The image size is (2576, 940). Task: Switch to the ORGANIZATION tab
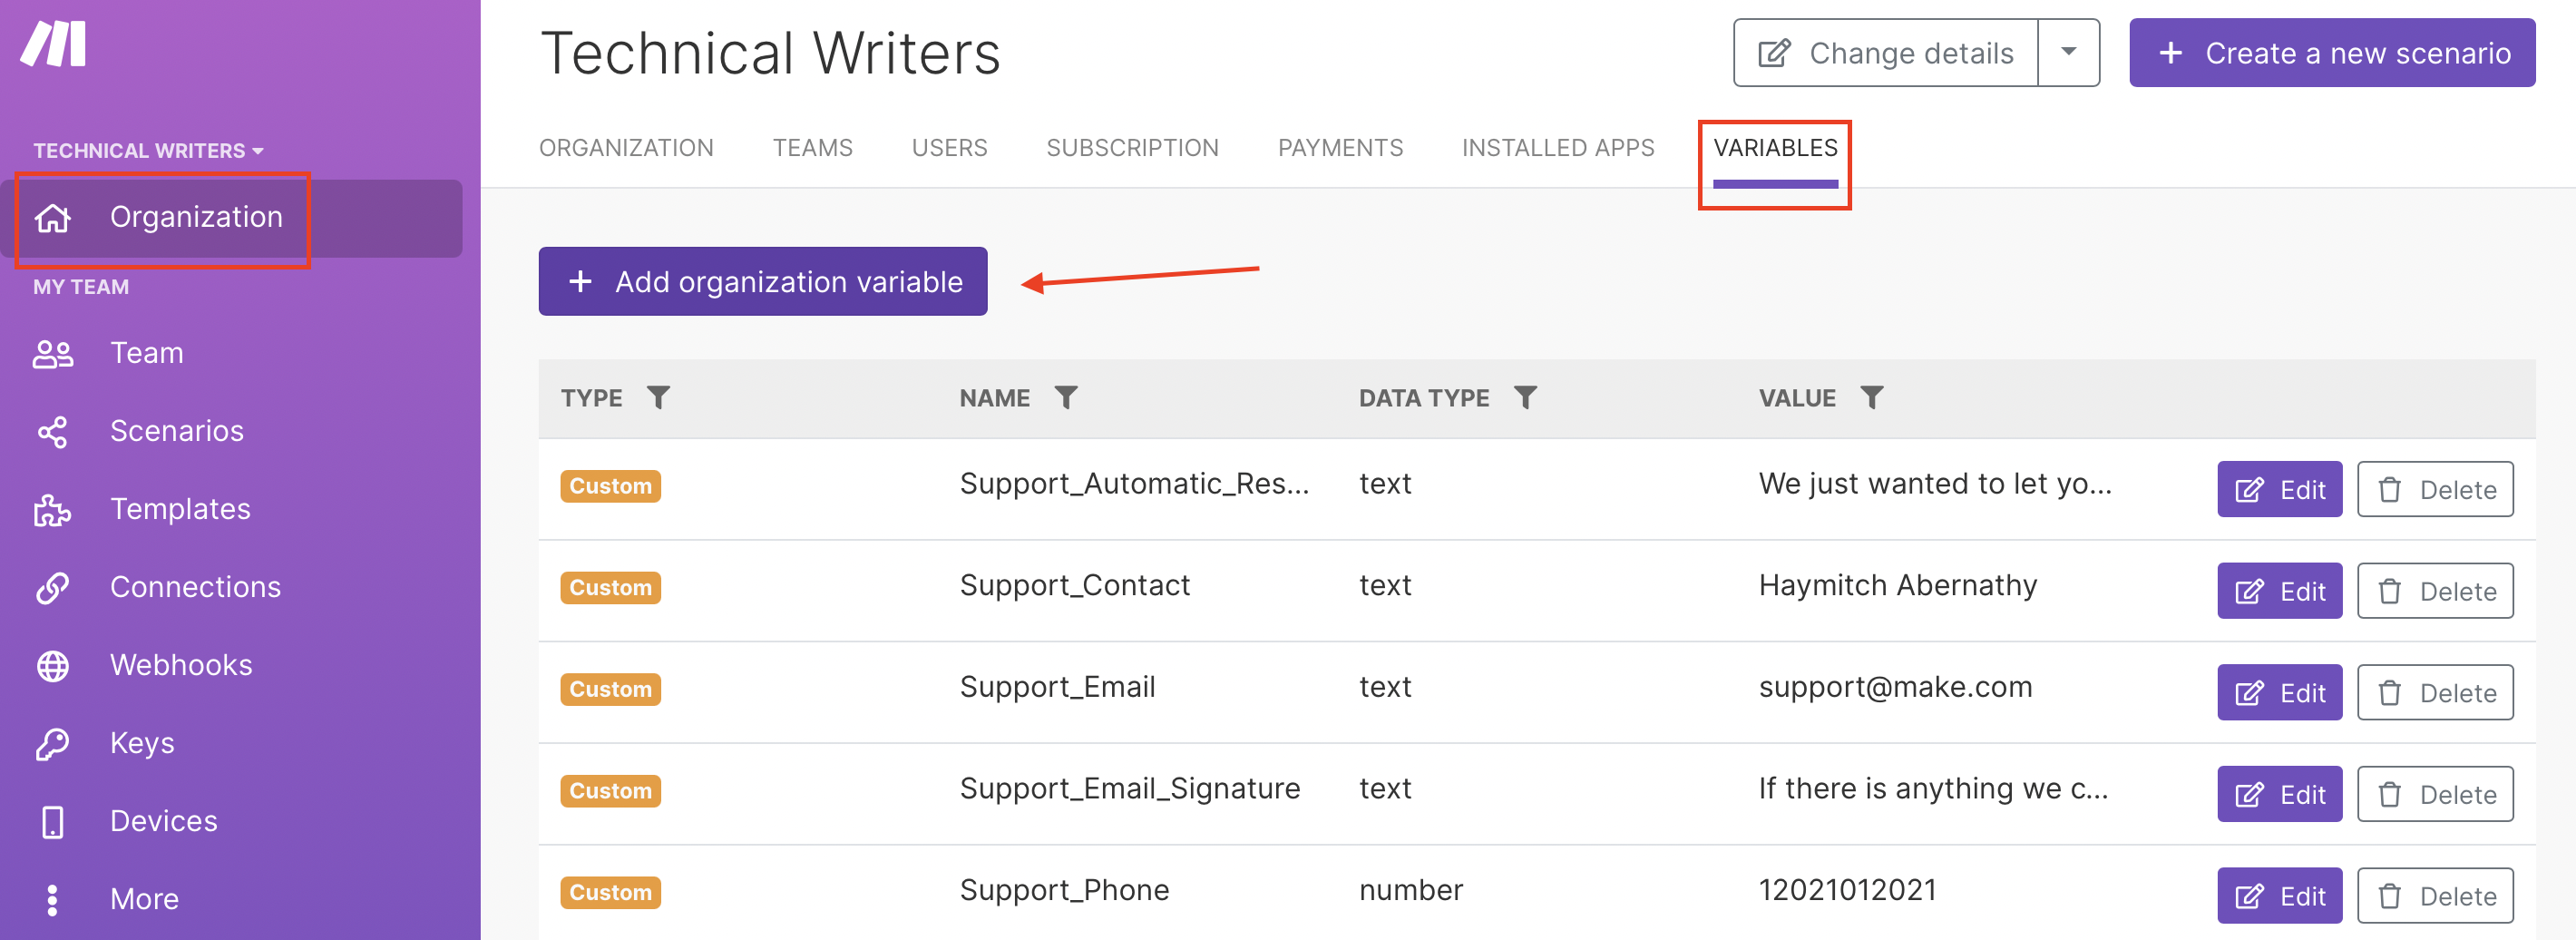click(x=626, y=148)
